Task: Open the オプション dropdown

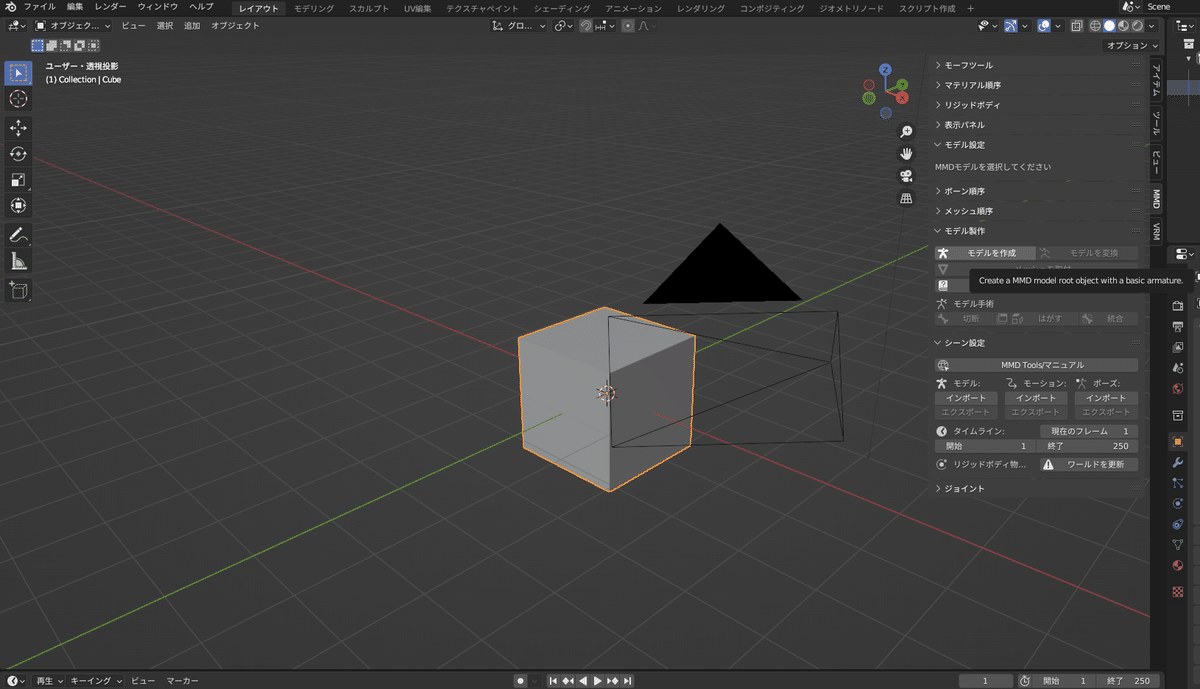Action: (1132, 46)
